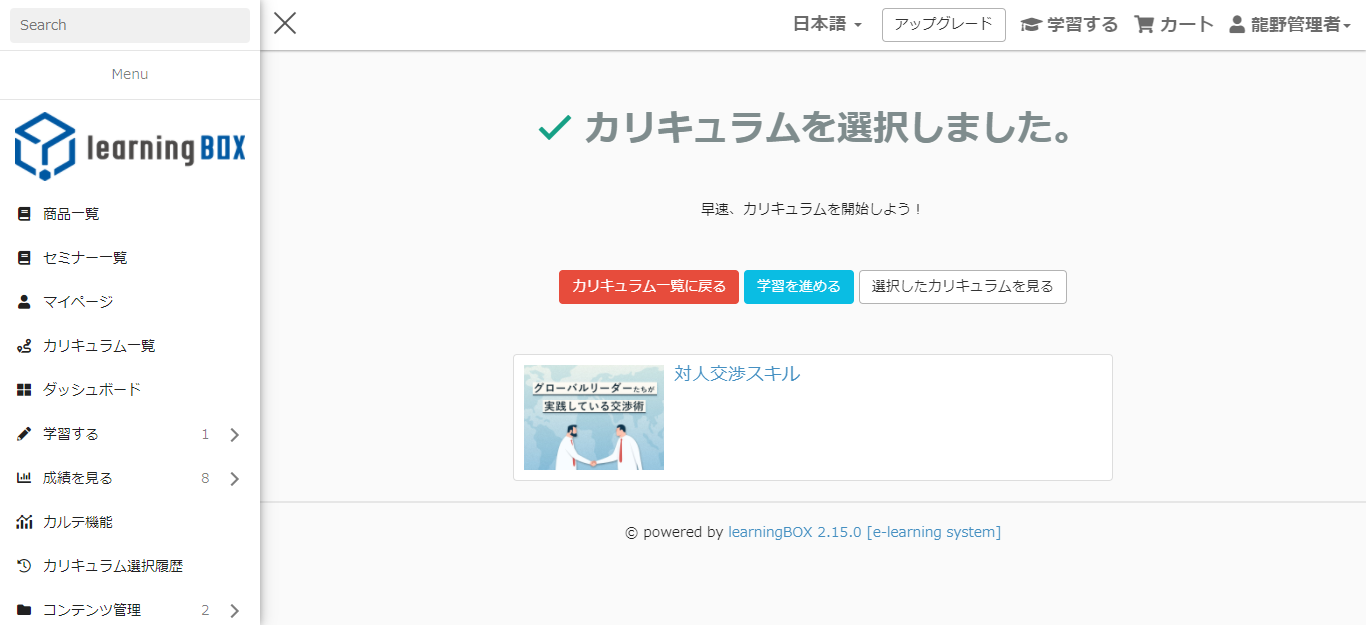
Task: Click the person icon beside マイページ
Action: [x=24, y=302]
